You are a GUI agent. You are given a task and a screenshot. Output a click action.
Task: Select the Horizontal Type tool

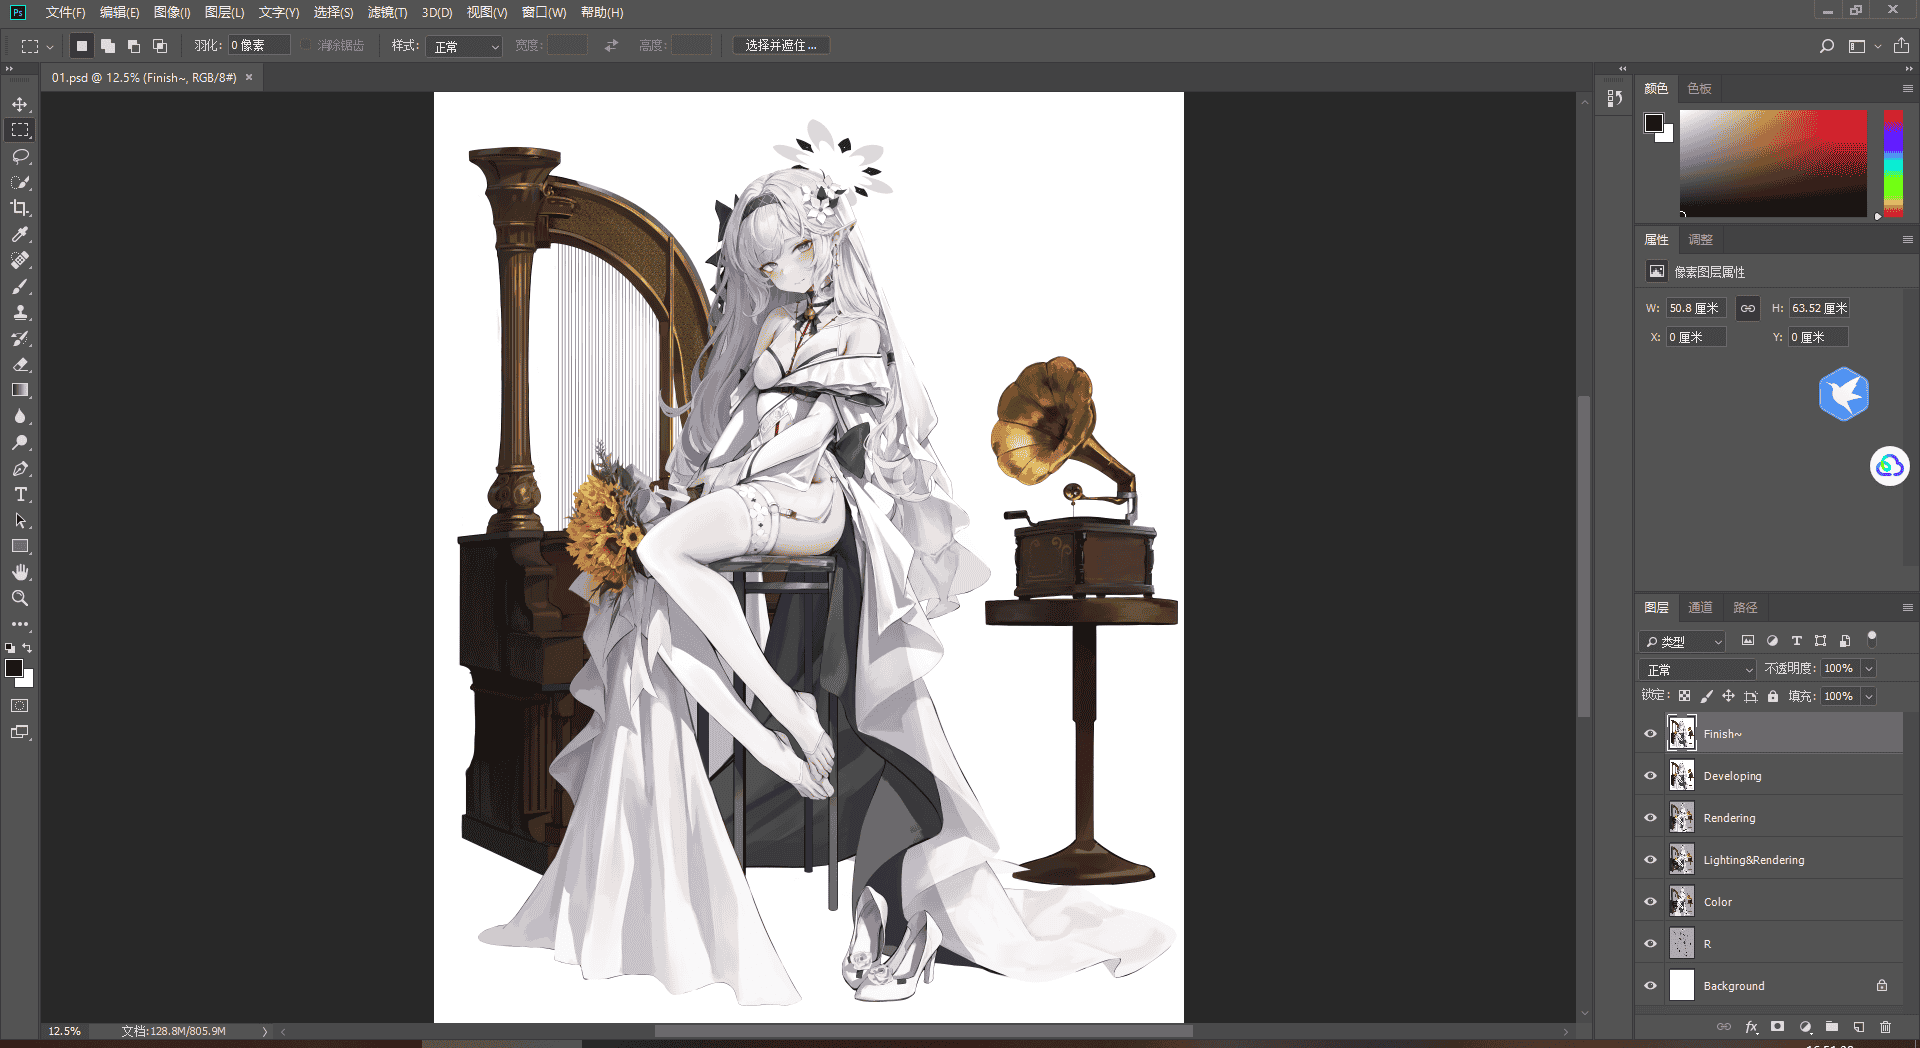pyautogui.click(x=20, y=494)
